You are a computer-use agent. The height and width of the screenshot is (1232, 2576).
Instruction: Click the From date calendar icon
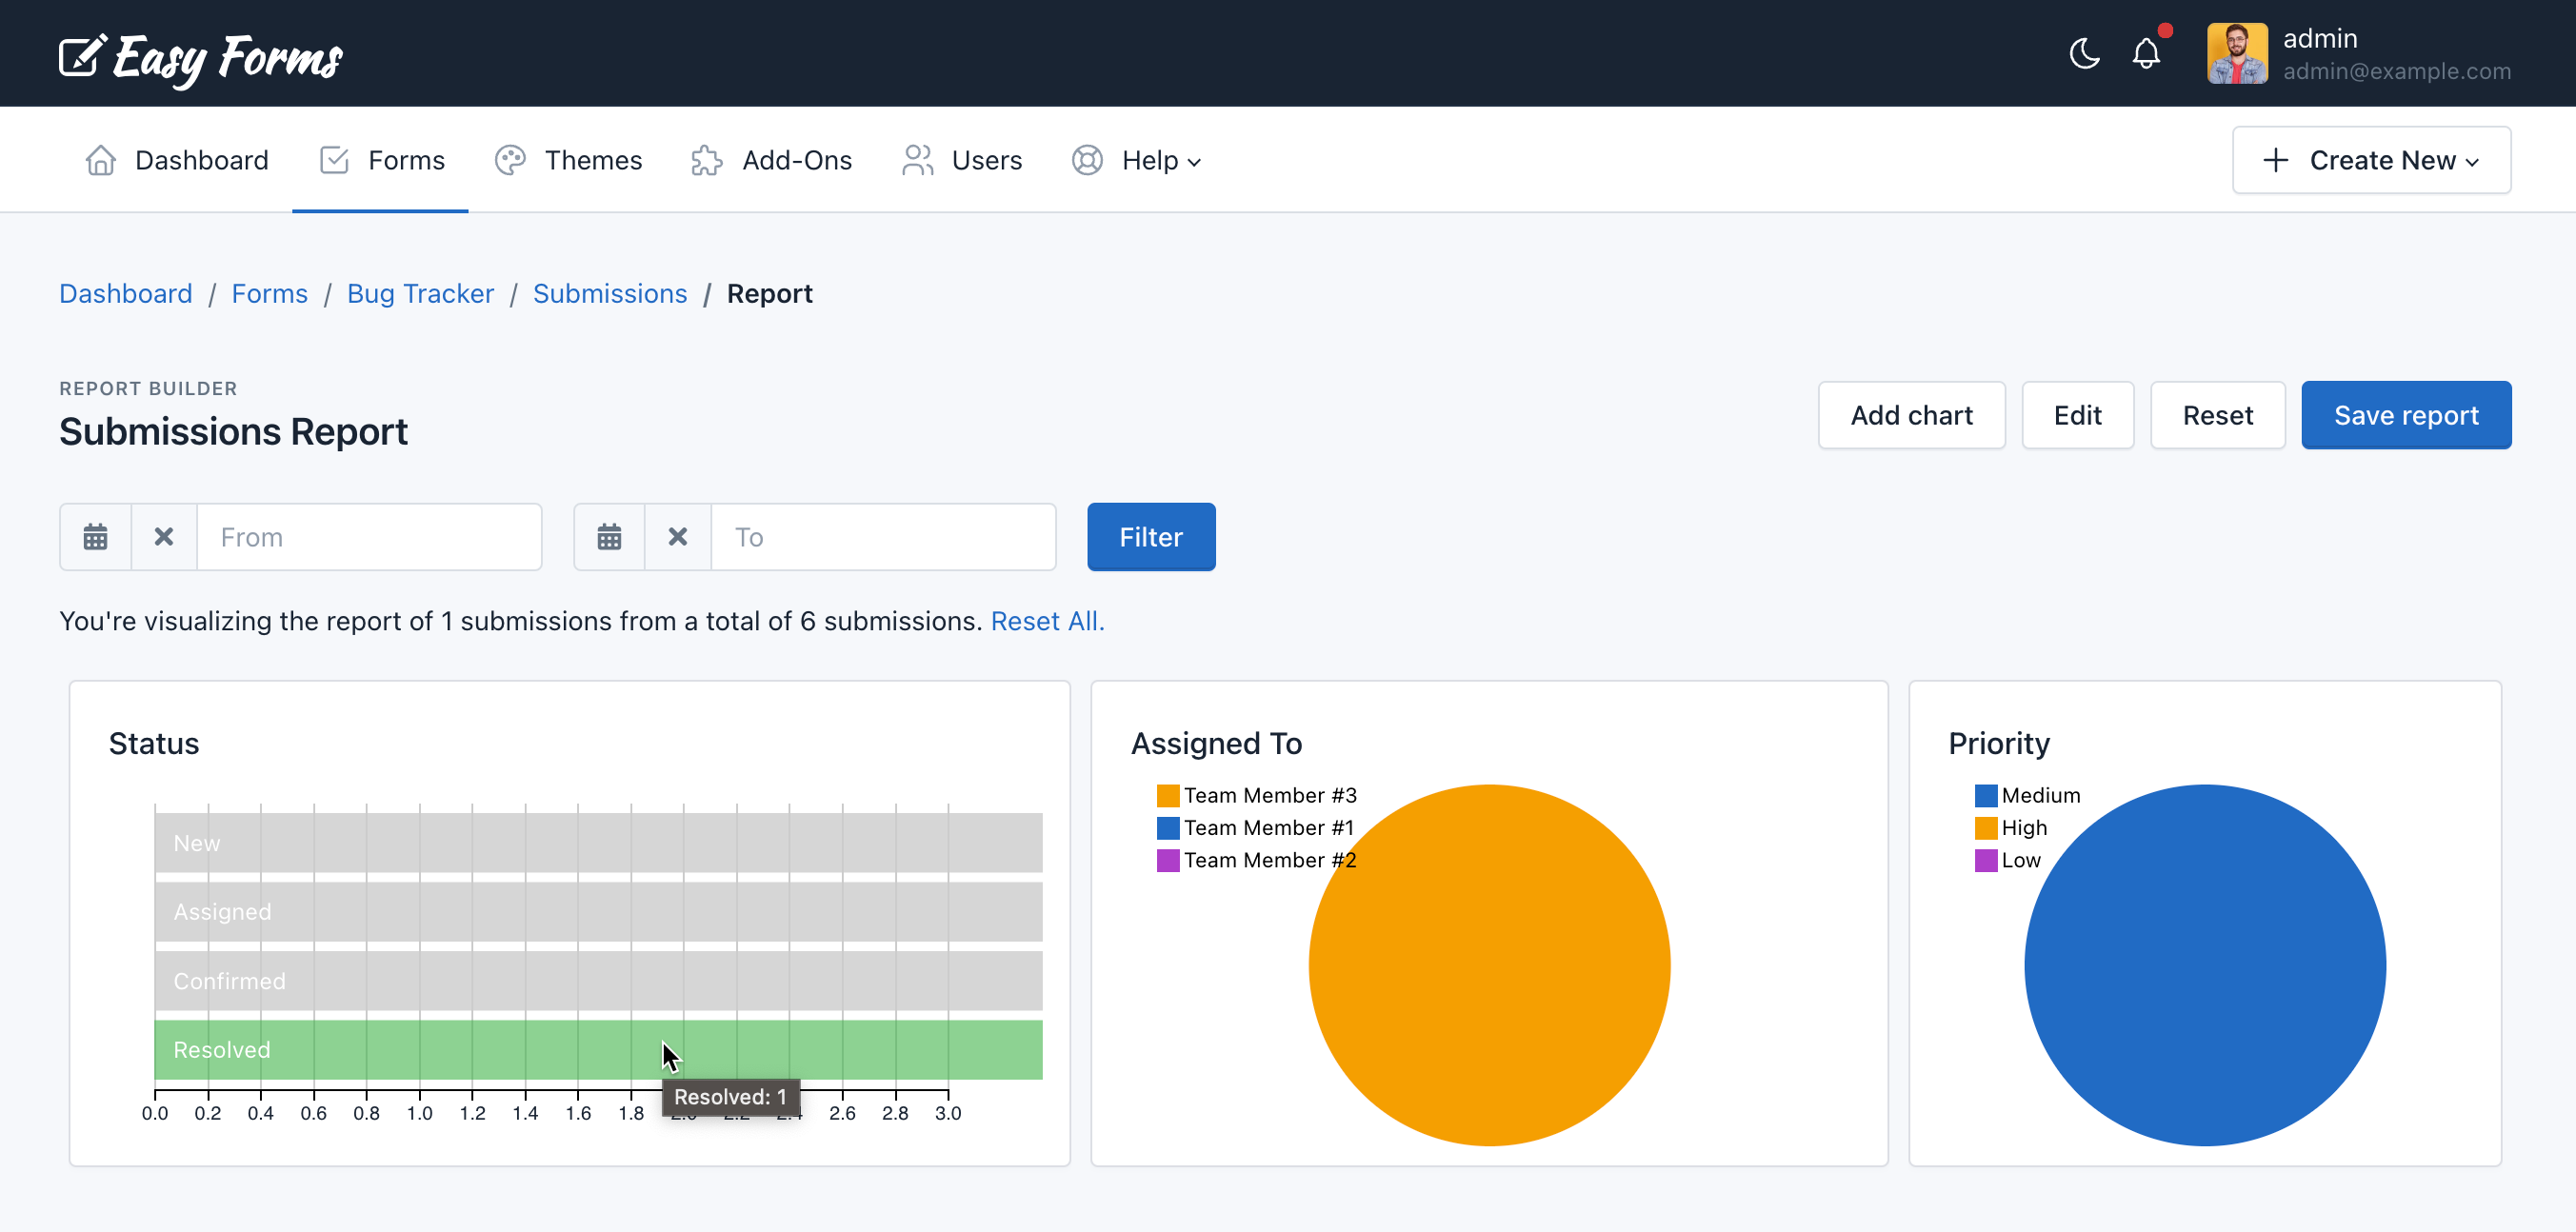coord(93,537)
